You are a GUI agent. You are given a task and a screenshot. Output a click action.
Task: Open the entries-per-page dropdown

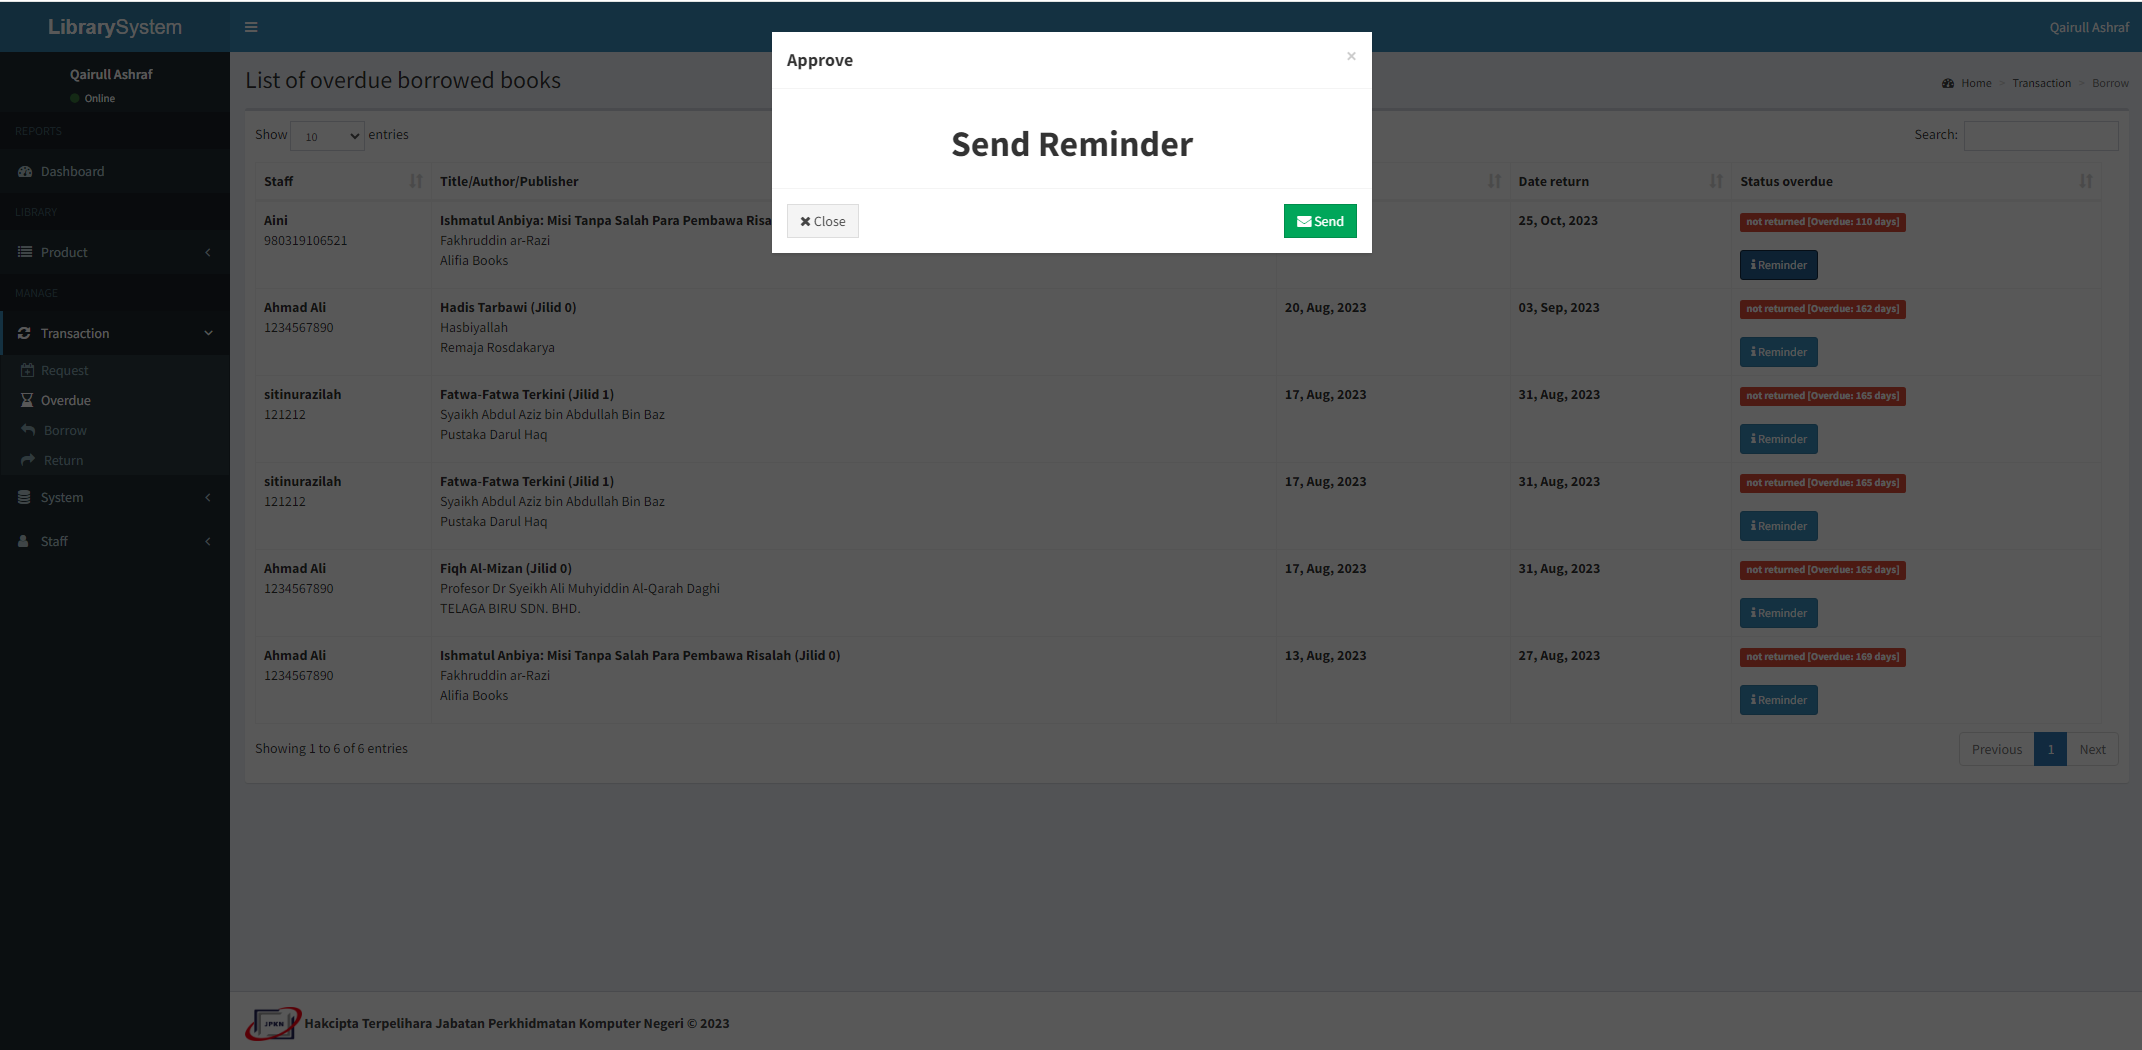tap(328, 136)
